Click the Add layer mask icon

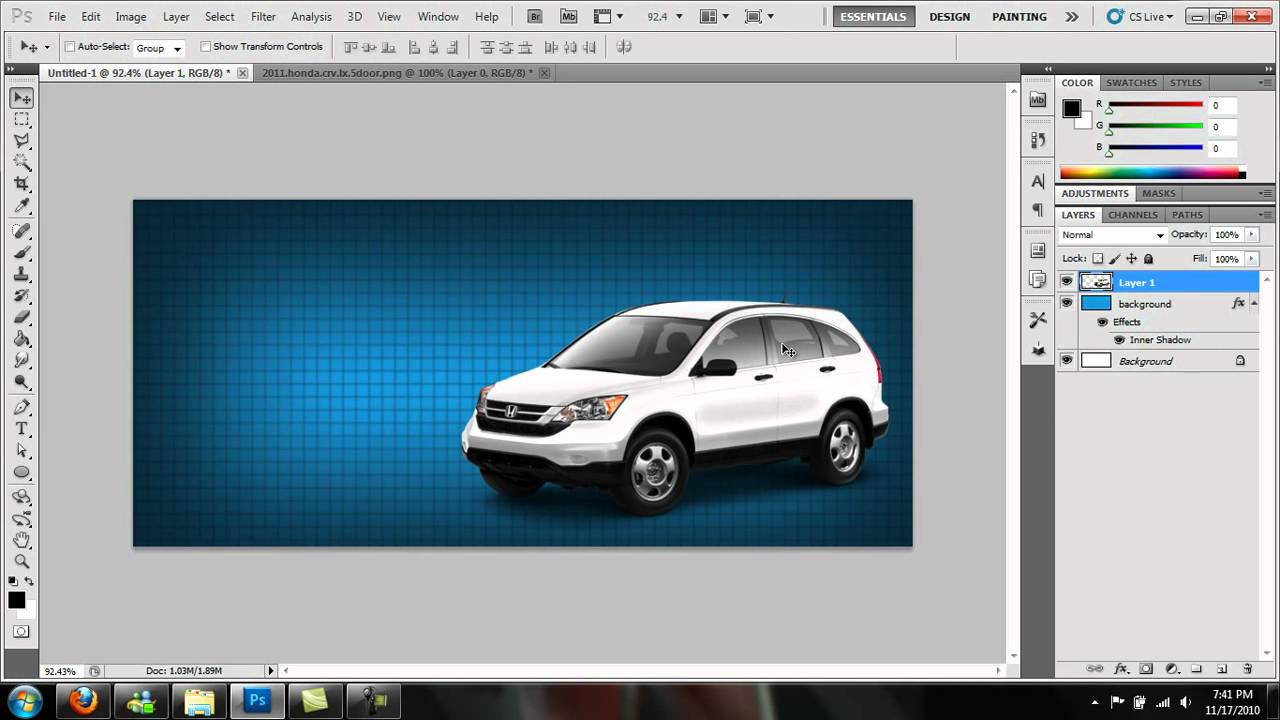pos(1146,669)
